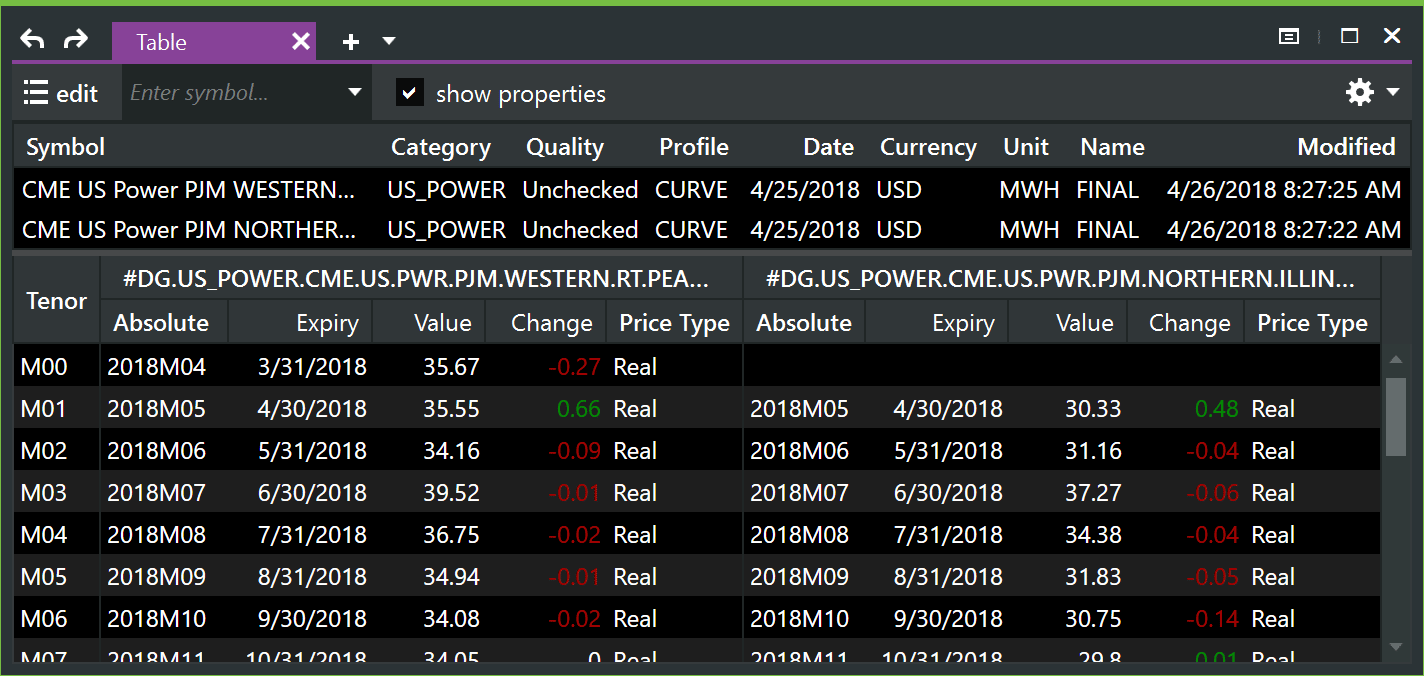
Task: Click the Northern Illinois value 37.27
Action: coord(1093,493)
